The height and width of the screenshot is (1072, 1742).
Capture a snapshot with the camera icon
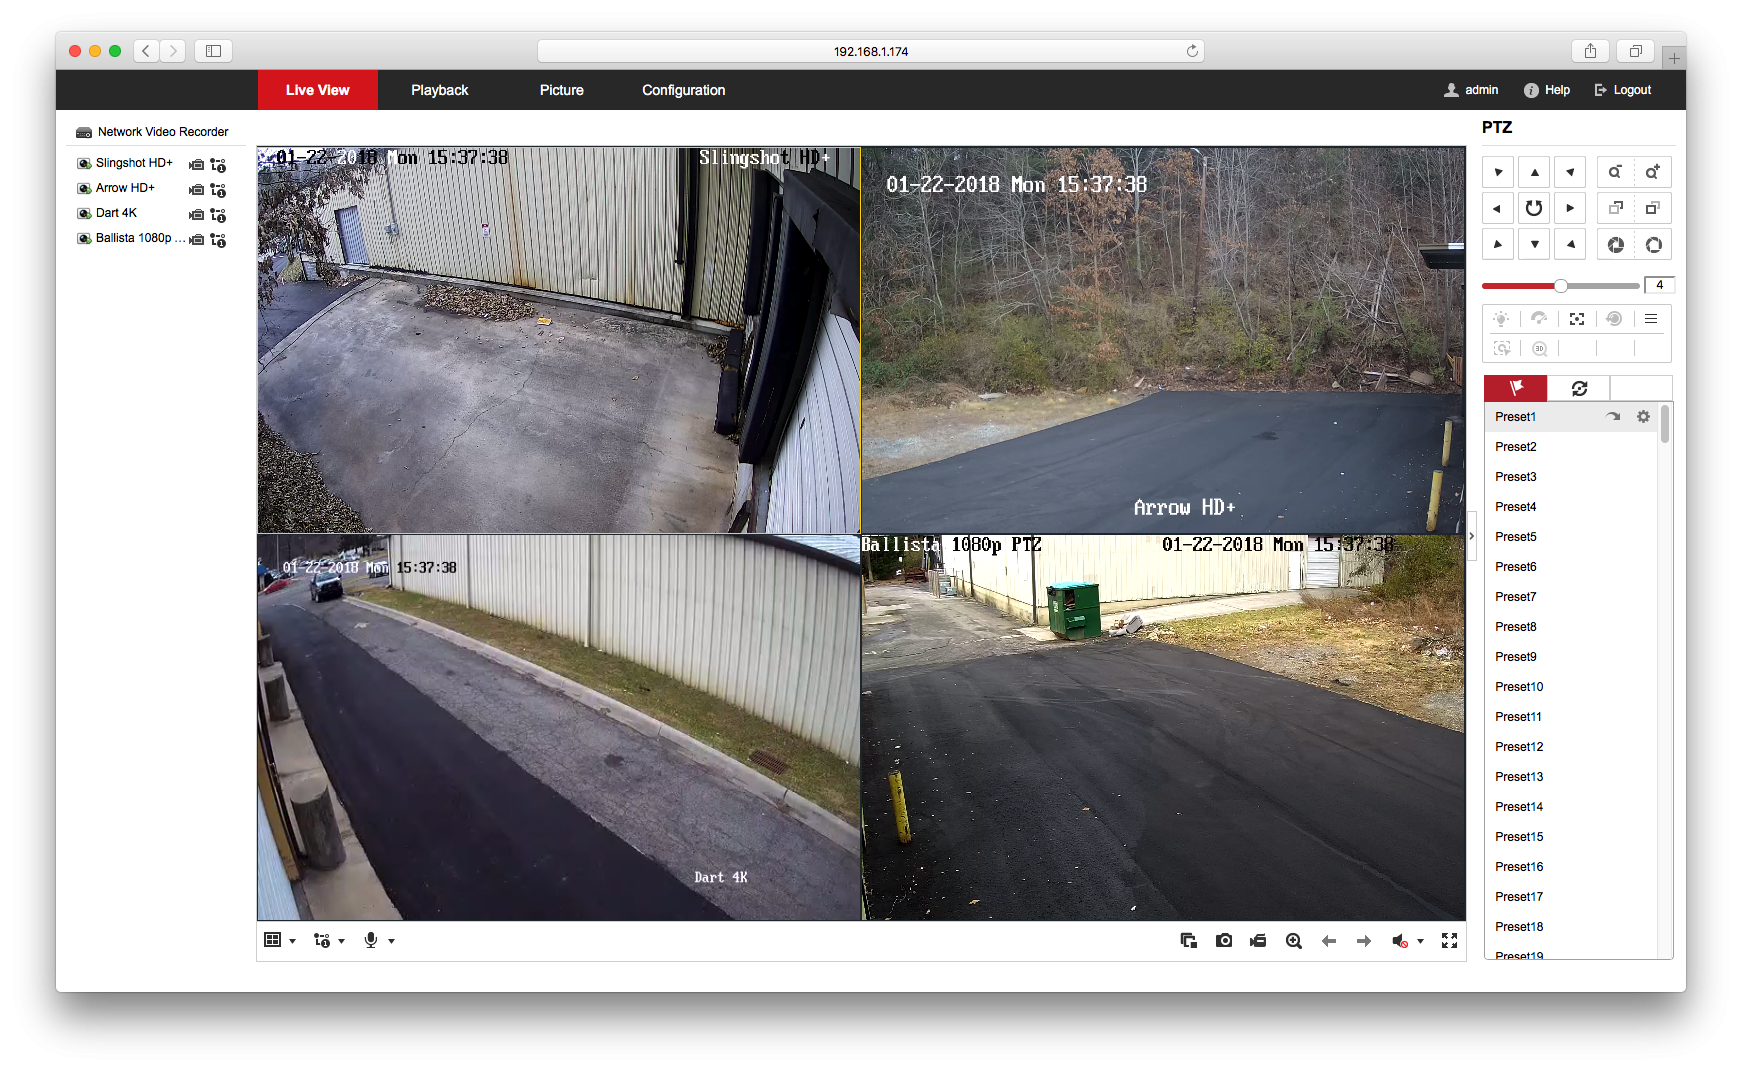[x=1223, y=941]
